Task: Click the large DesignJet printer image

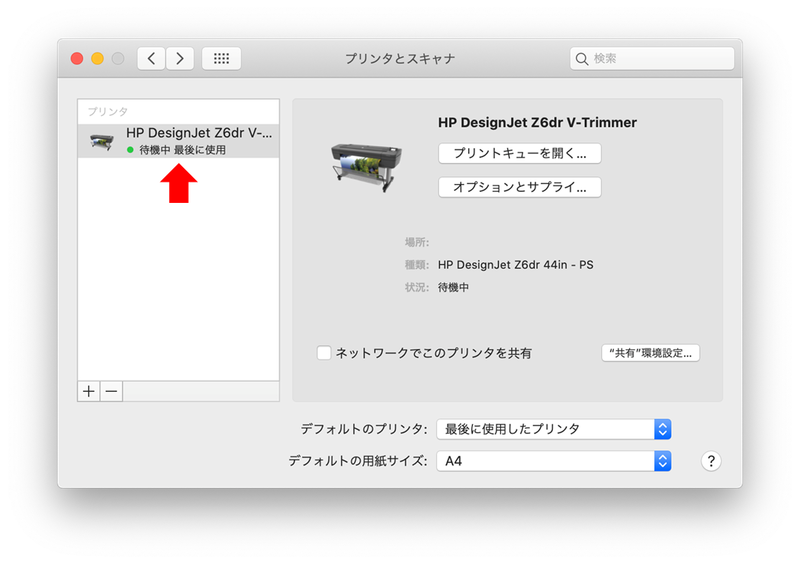Action: point(366,166)
